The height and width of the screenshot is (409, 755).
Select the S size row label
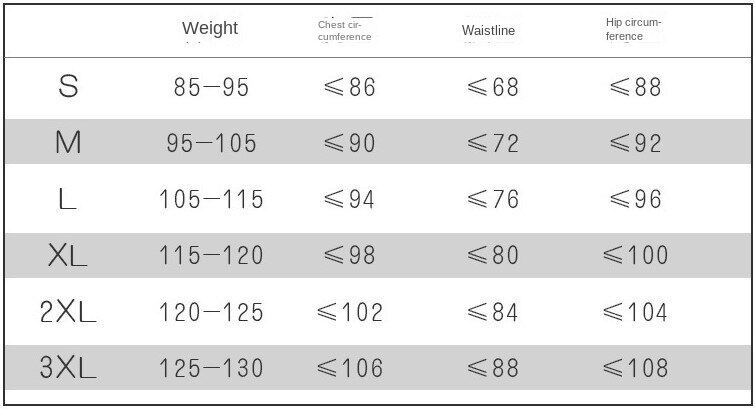[68, 87]
